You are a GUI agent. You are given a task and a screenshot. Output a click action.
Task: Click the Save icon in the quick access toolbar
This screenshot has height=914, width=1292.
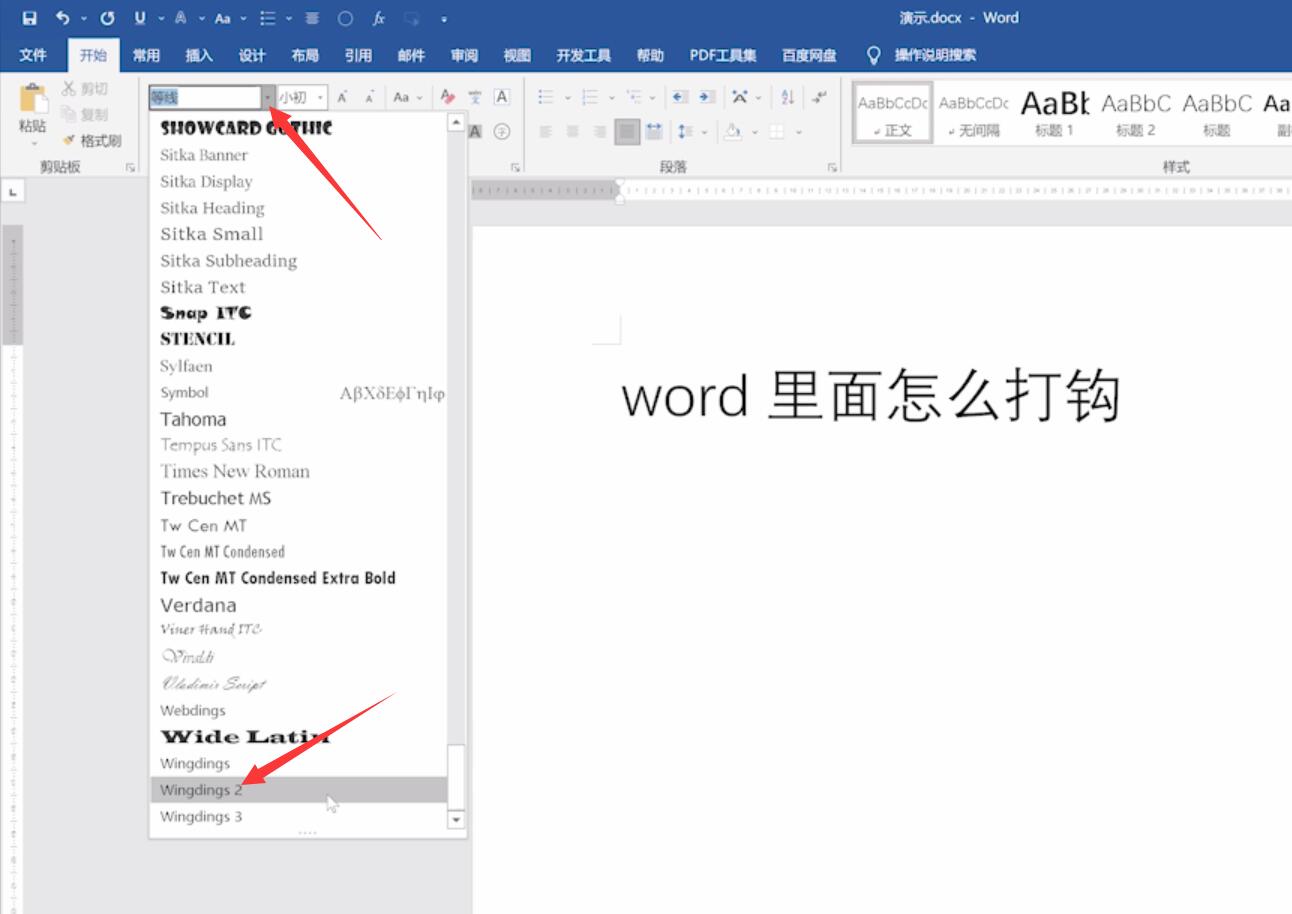[x=29, y=18]
